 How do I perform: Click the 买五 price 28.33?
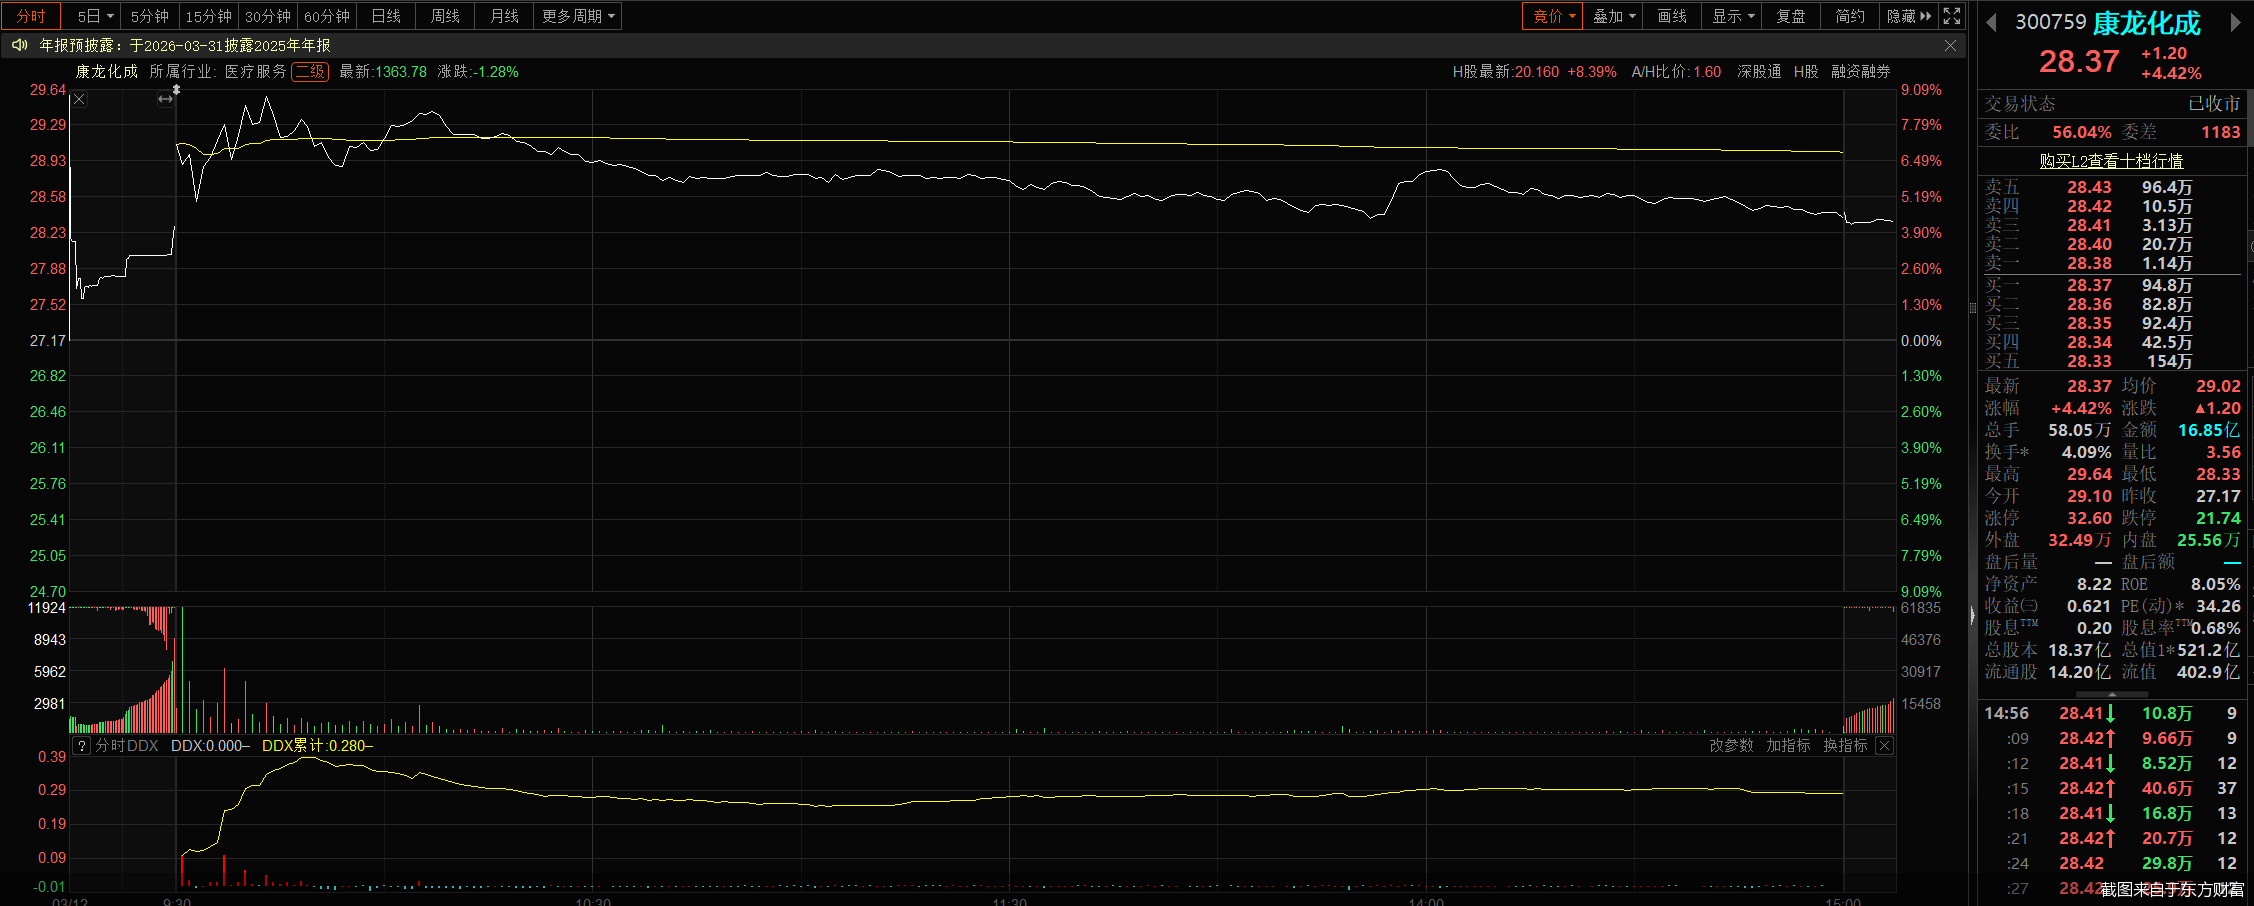[x=2090, y=362]
